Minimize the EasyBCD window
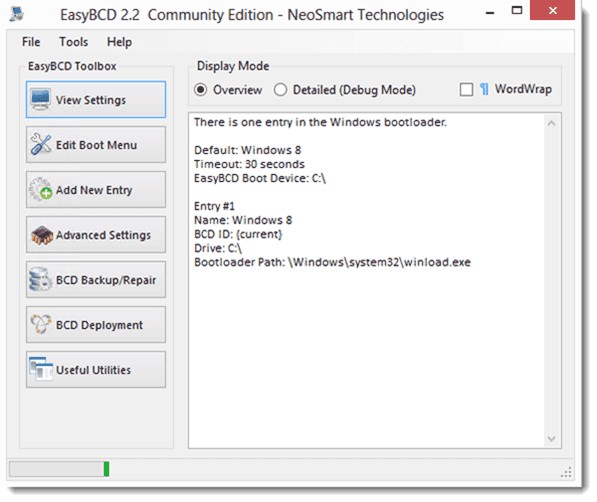 [490, 13]
